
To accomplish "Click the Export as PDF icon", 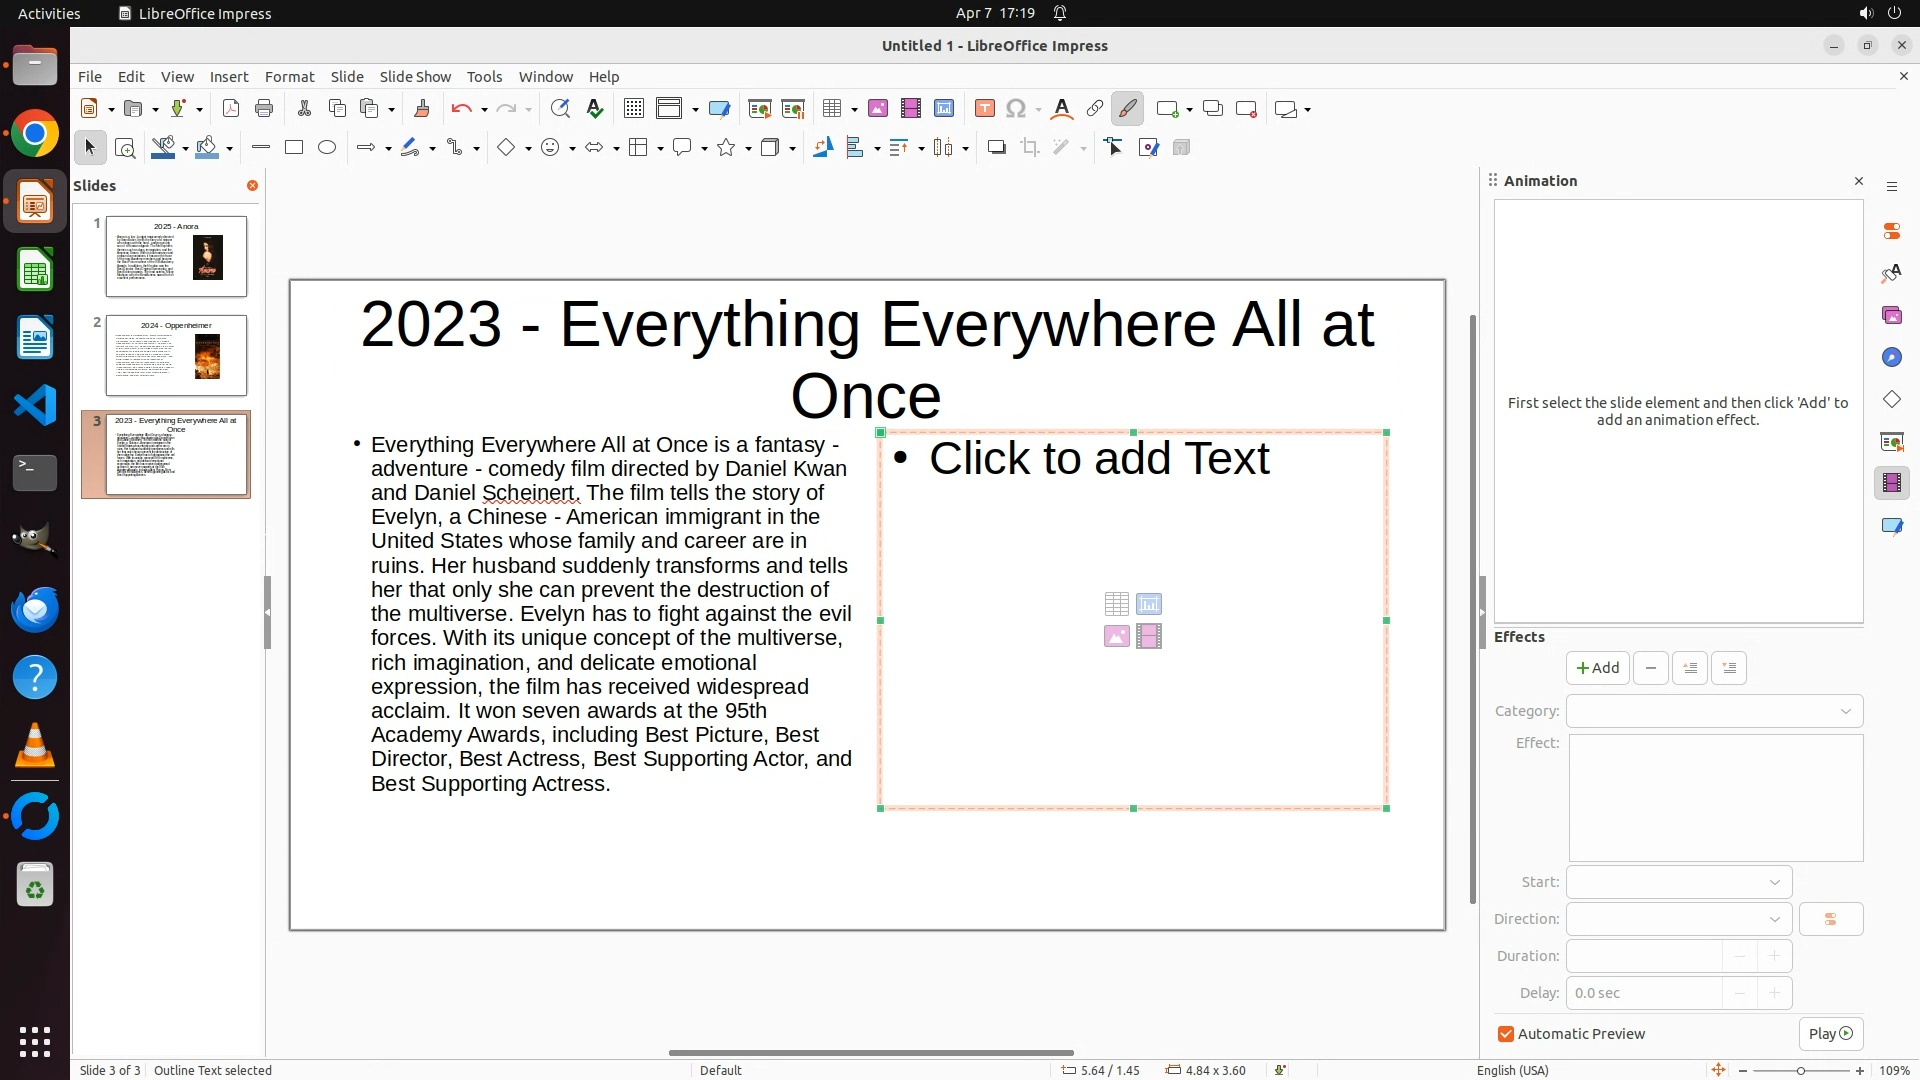I will point(231,109).
